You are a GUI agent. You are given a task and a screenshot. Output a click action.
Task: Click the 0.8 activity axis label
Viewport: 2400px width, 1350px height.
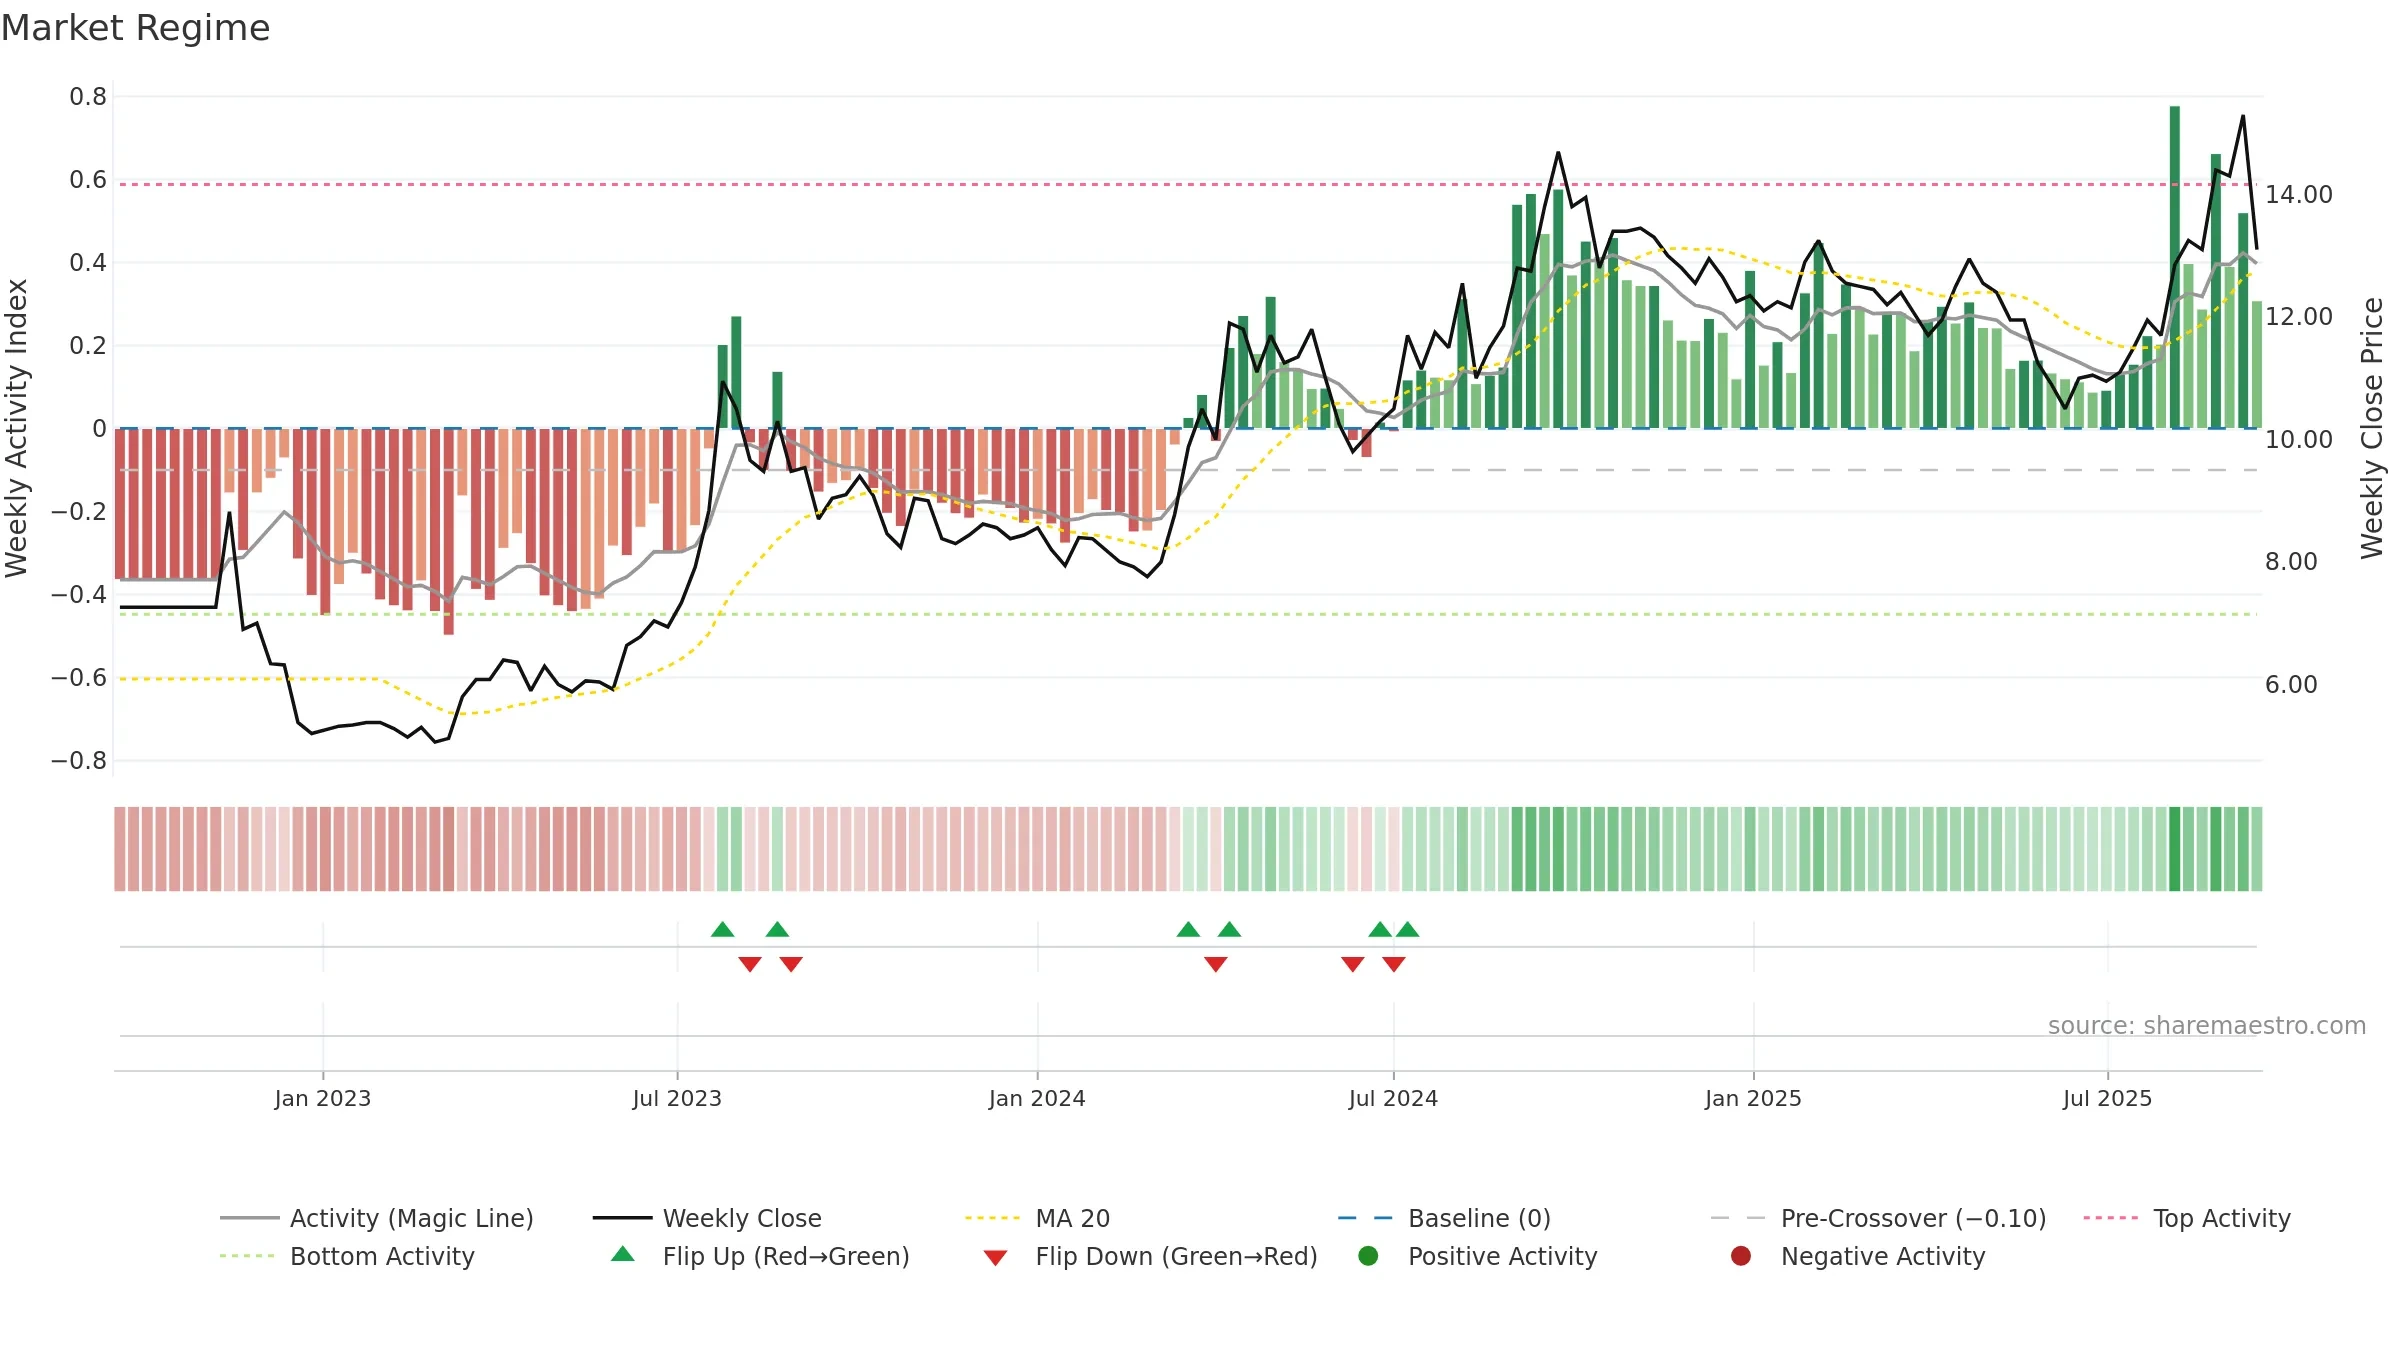coord(88,96)
